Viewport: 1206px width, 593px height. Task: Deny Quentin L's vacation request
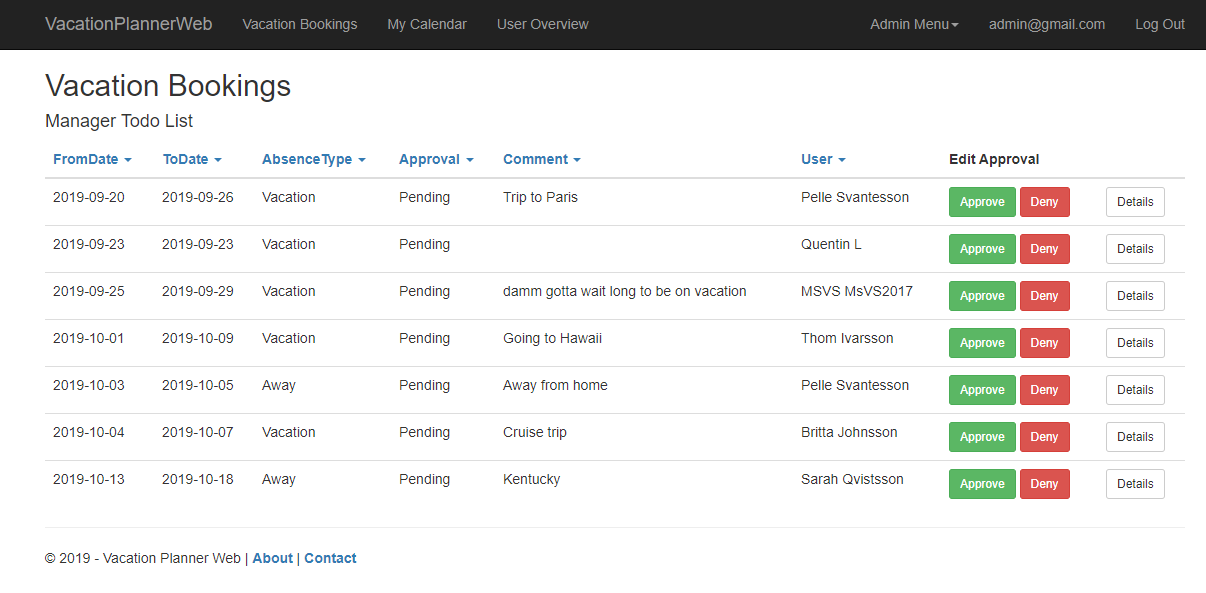(1044, 249)
